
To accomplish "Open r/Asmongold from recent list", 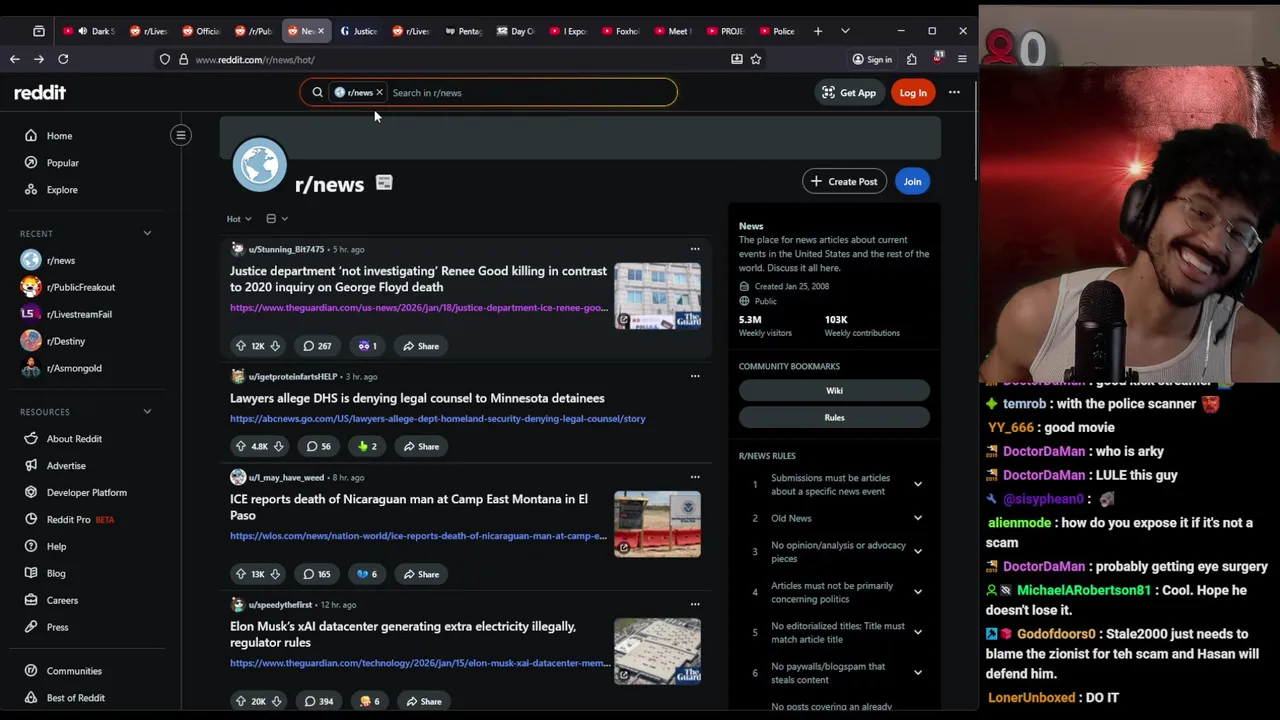I will [x=74, y=369].
